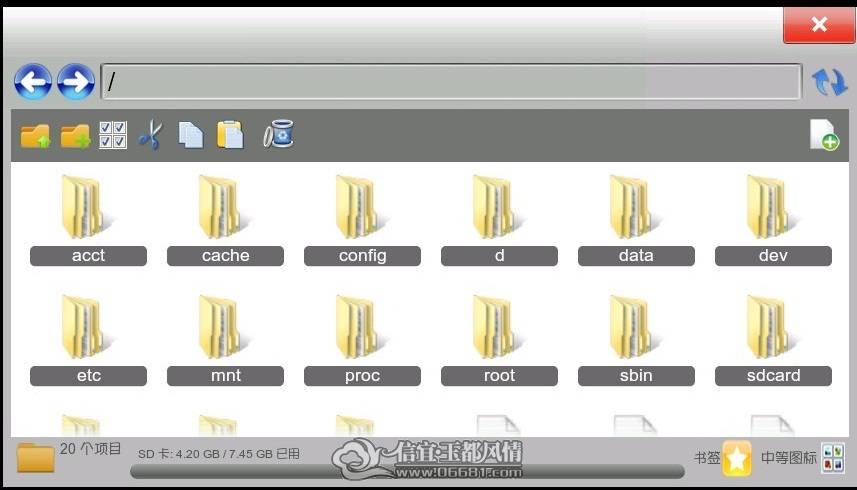Go forward with the blue right arrow
This screenshot has width=857, height=490.
click(x=76, y=82)
